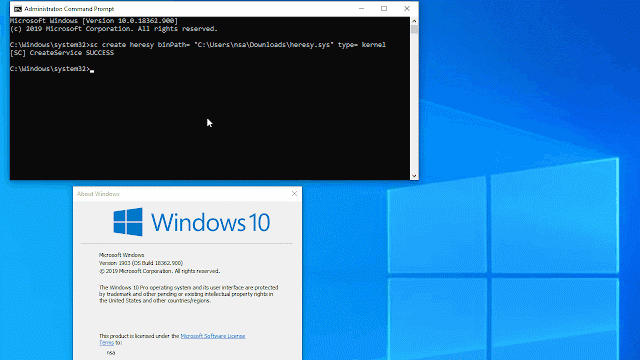This screenshot has height=360, width=640.
Task: Close the Administrator Command Prompt window
Action: click(407, 9)
